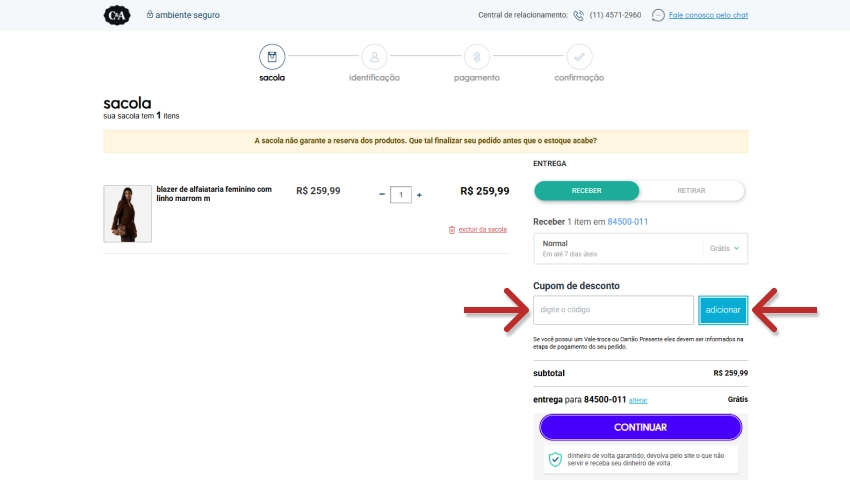850x480 pixels.
Task: Click the sacola step icon
Action: (x=272, y=56)
